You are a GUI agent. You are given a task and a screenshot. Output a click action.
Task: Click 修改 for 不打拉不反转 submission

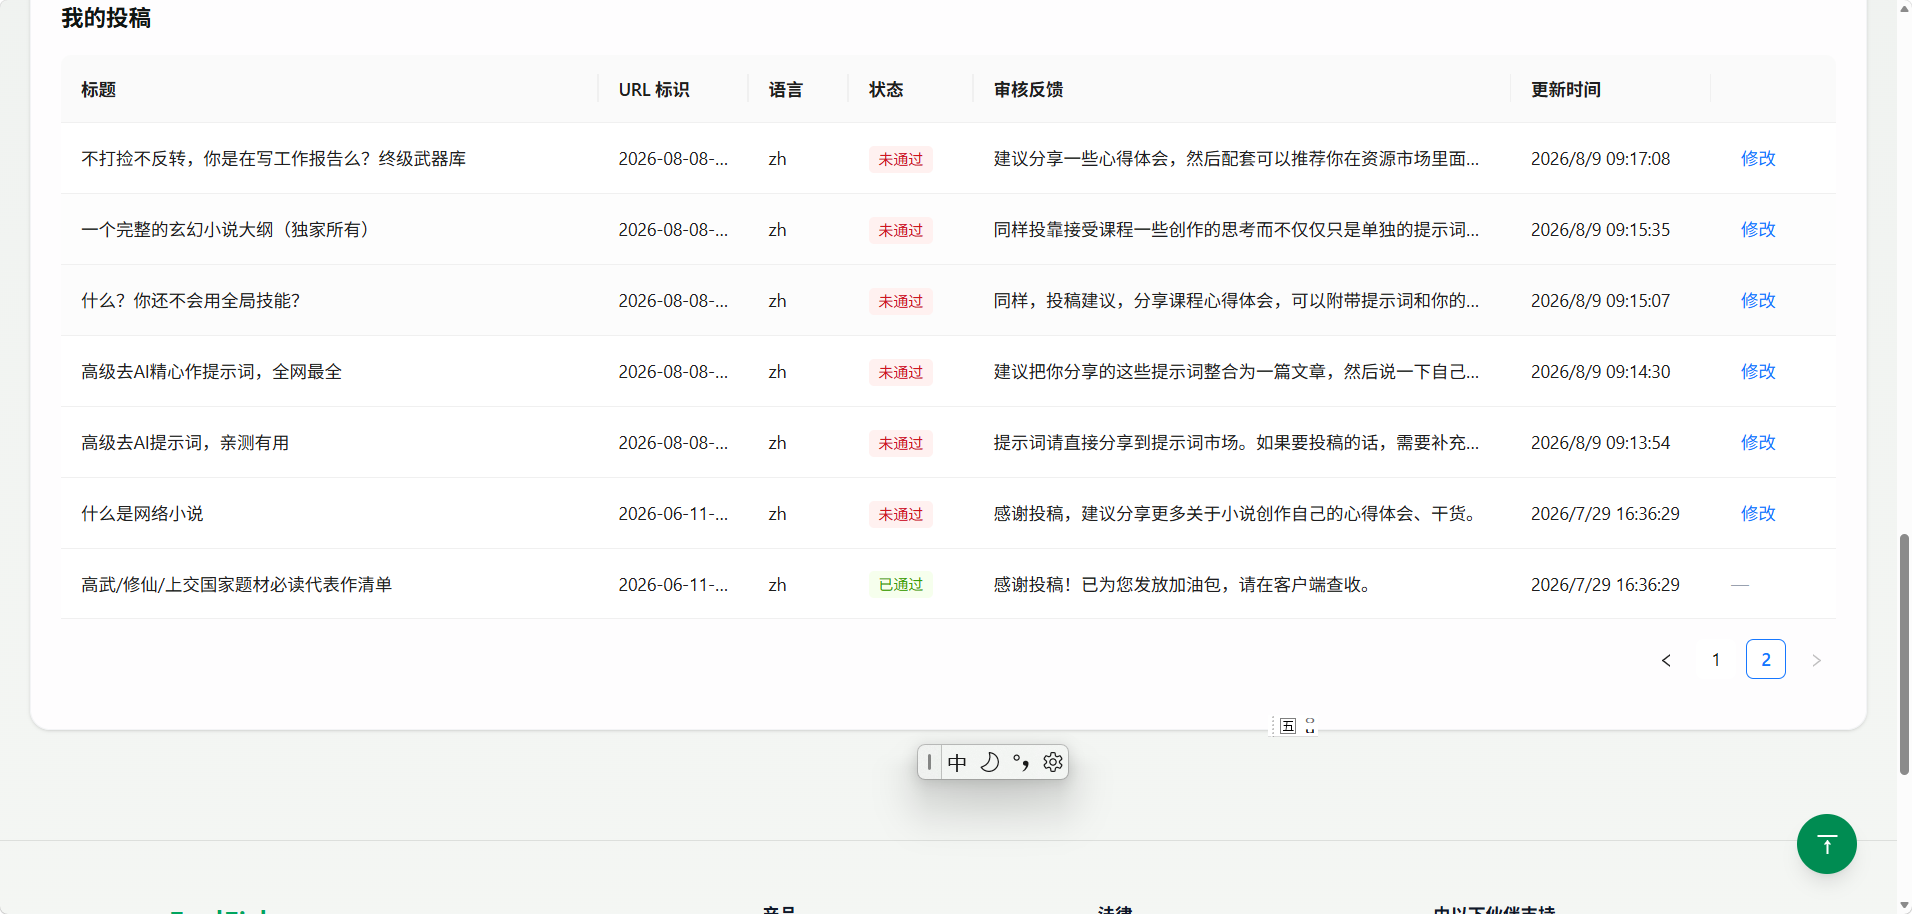coord(1758,159)
